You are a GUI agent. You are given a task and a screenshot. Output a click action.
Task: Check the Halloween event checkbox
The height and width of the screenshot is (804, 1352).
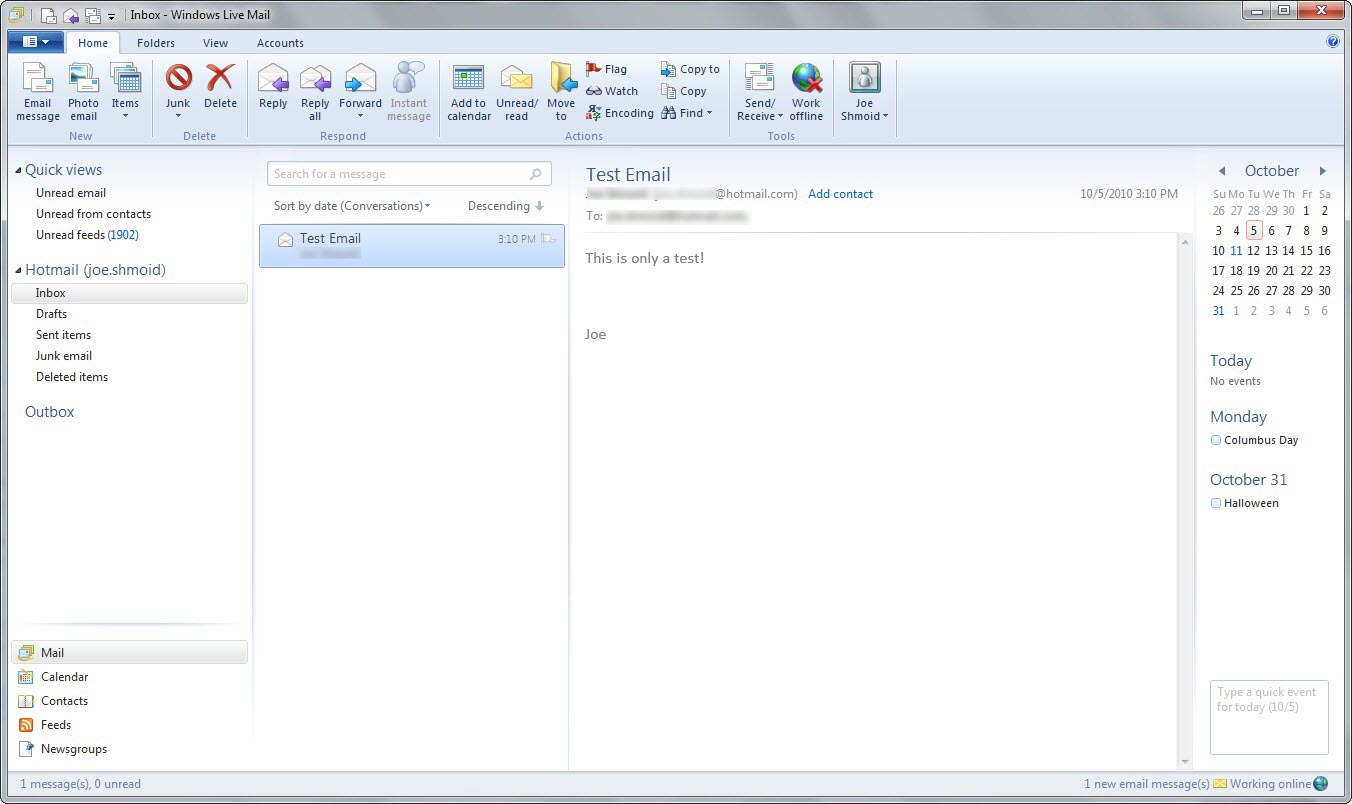(1215, 503)
